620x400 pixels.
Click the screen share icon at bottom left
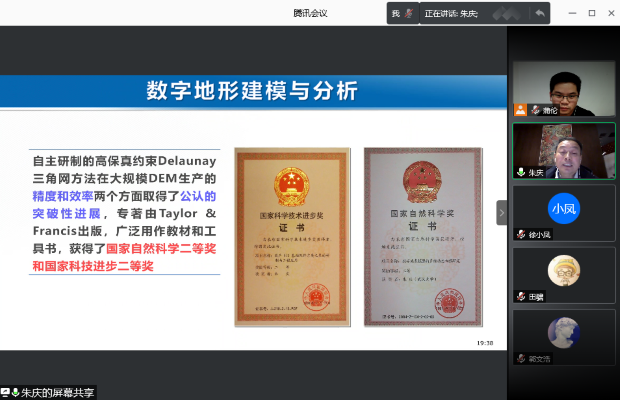(x=7, y=392)
